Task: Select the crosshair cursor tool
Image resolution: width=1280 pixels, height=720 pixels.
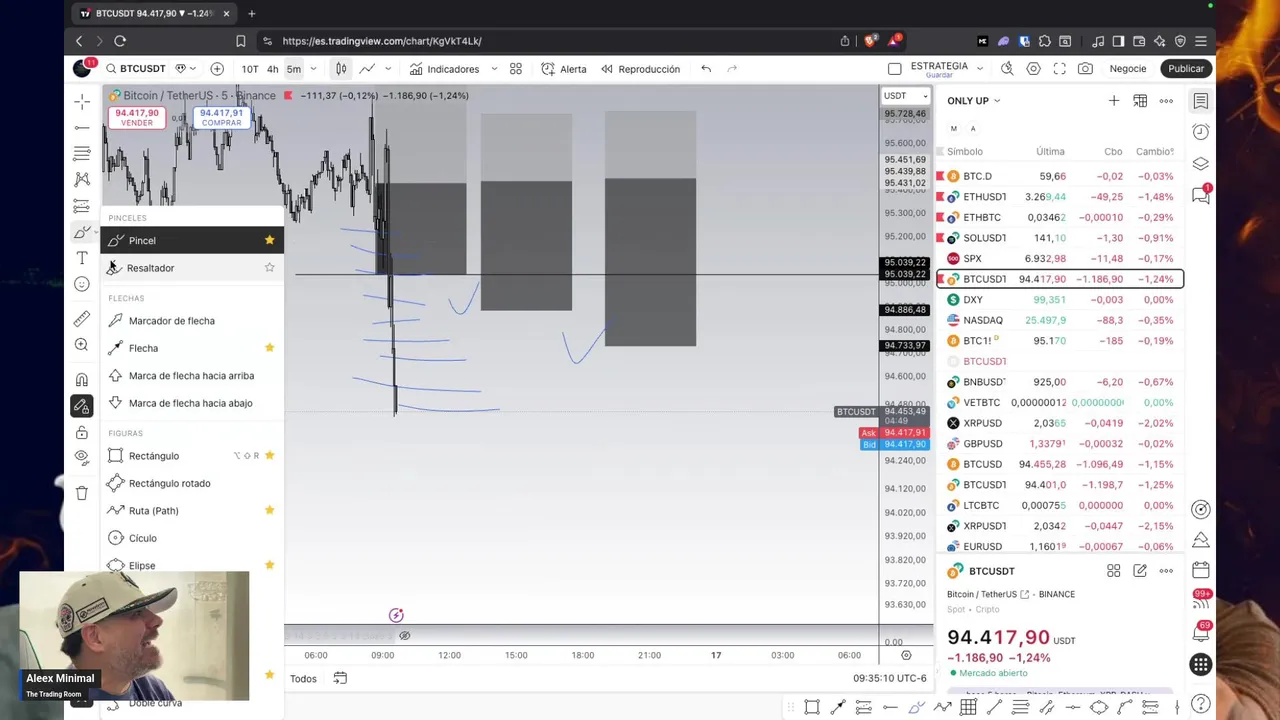Action: (x=82, y=101)
